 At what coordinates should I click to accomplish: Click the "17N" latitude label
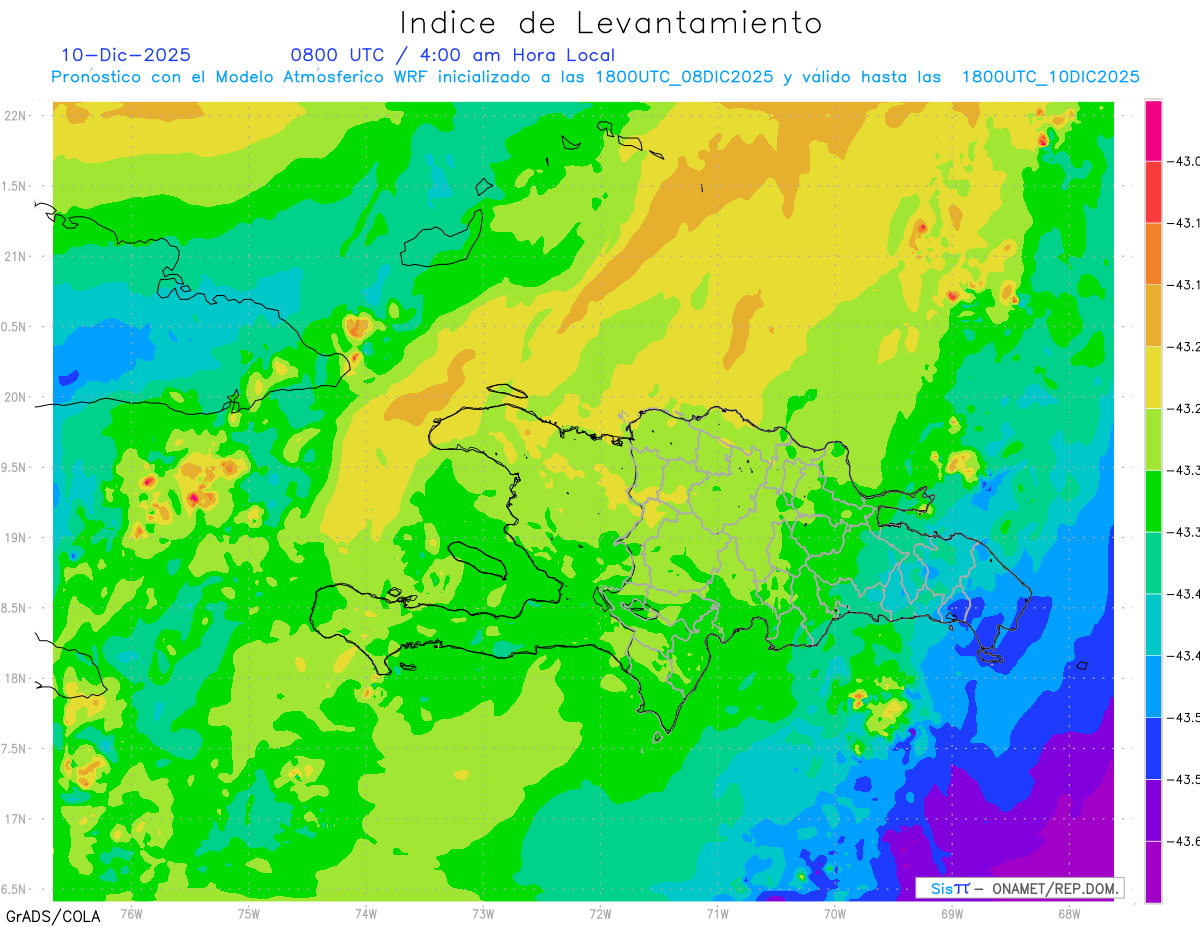click(x=15, y=819)
